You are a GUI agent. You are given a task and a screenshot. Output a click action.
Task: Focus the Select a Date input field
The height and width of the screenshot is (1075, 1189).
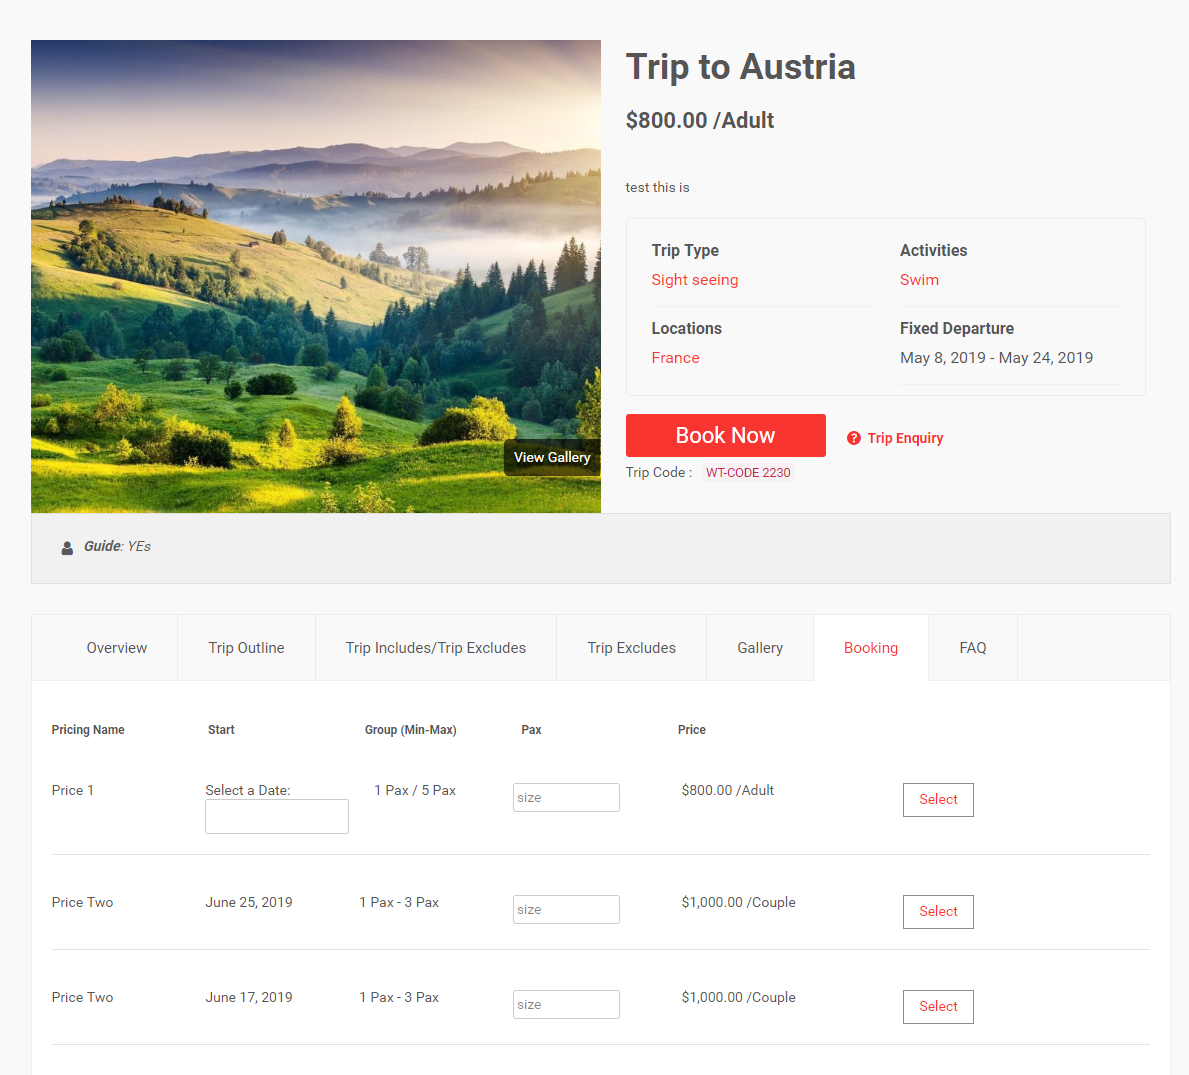tap(277, 816)
